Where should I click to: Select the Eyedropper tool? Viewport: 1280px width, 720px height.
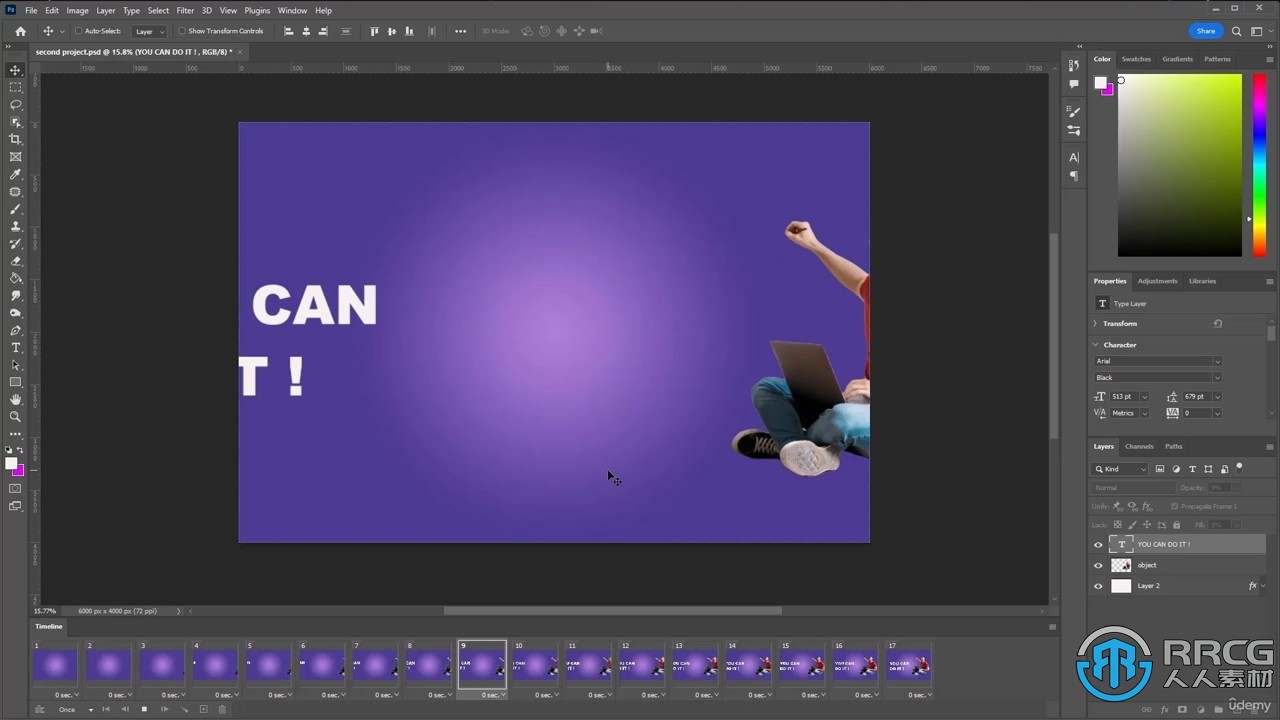[x=15, y=174]
